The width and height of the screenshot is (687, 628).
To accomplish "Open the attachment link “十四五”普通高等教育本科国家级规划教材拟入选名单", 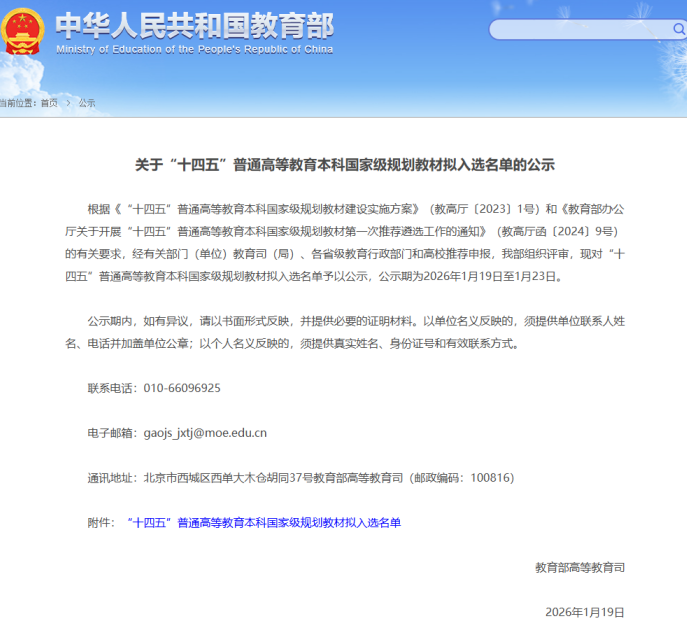I will [x=264, y=522].
